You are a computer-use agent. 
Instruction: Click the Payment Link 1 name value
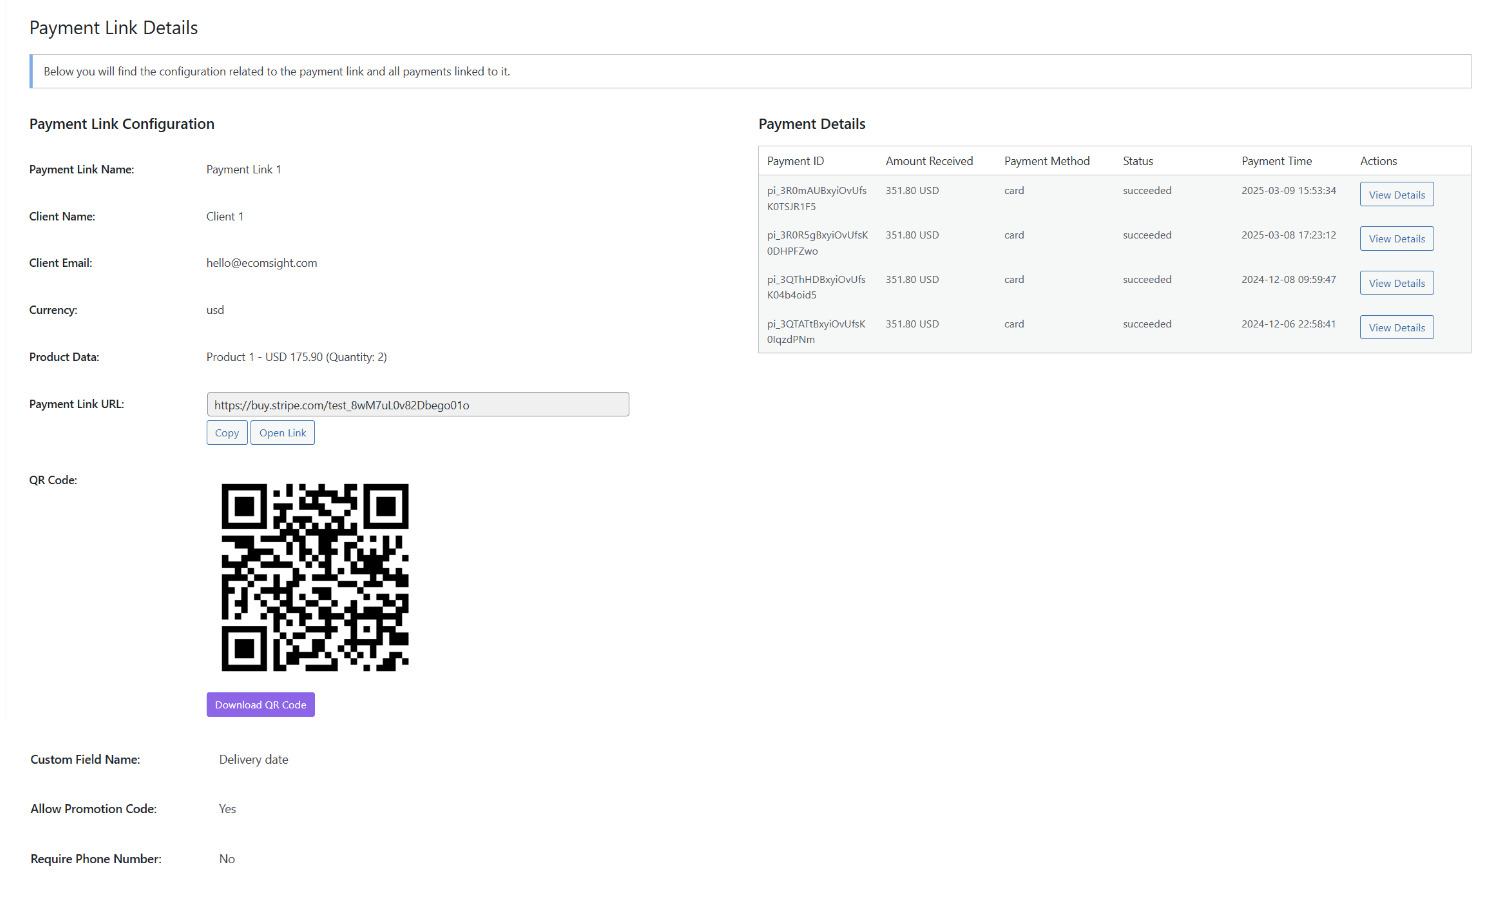(x=244, y=169)
